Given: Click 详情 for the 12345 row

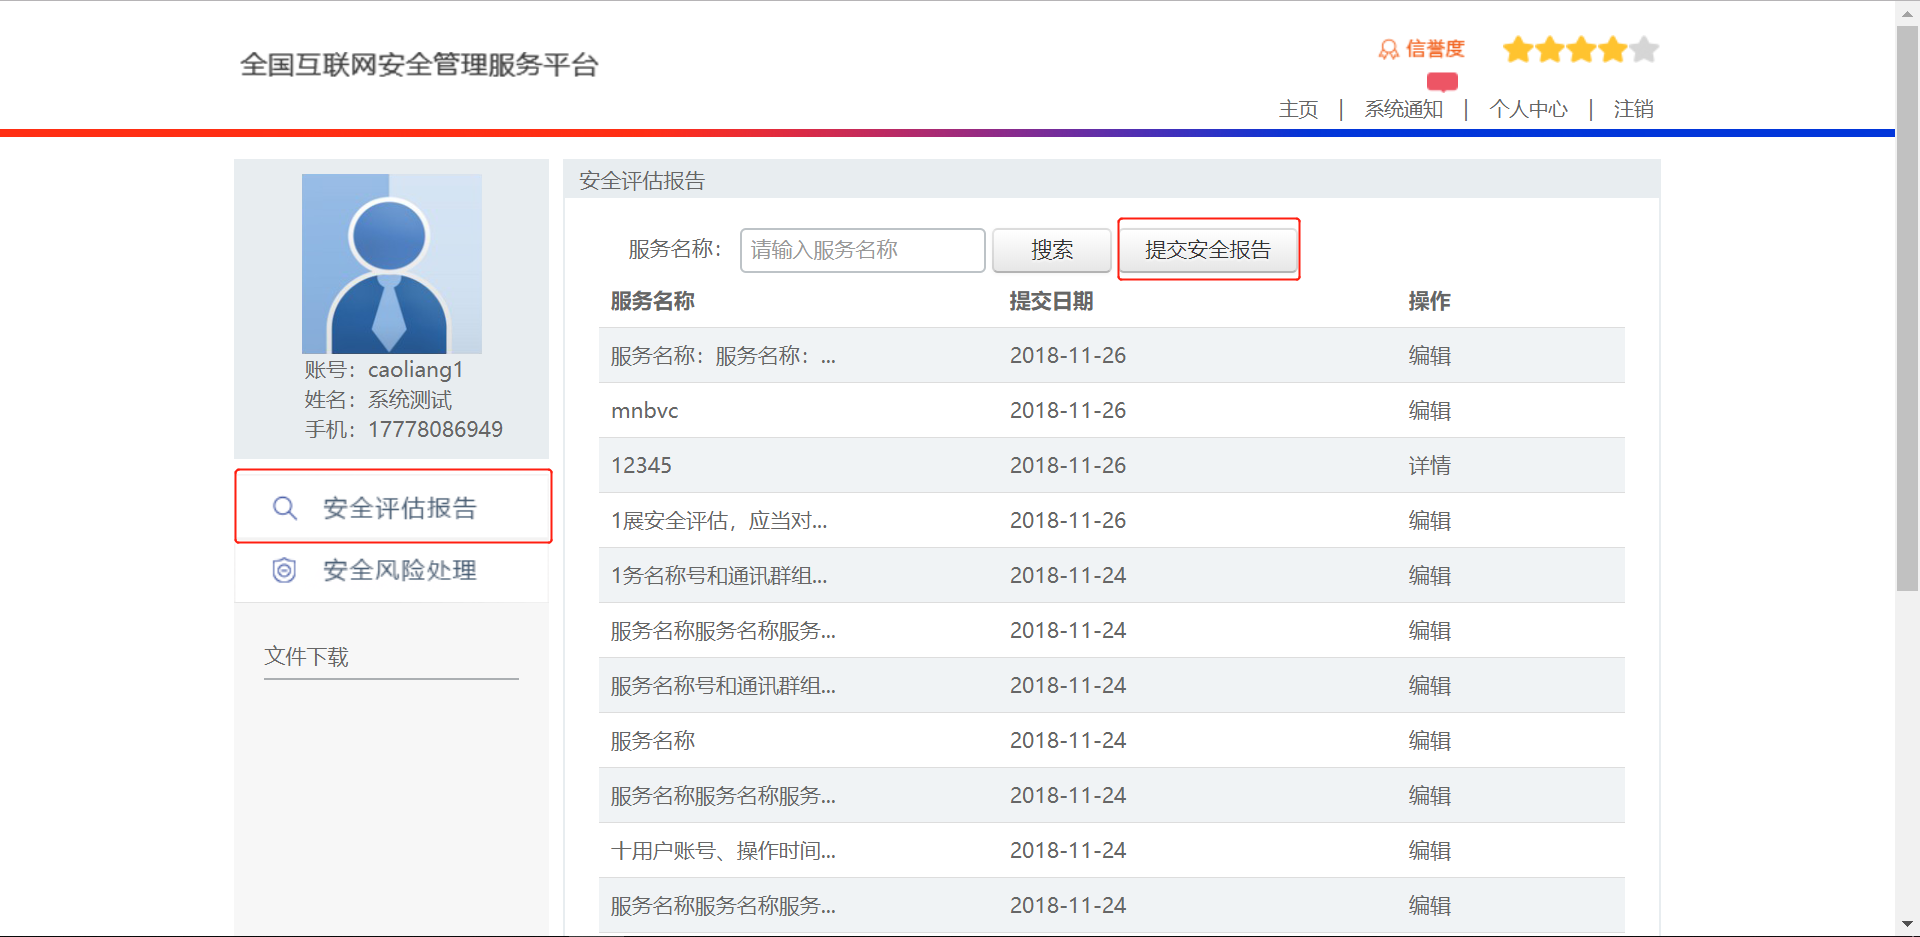Looking at the screenshot, I should (x=1429, y=466).
